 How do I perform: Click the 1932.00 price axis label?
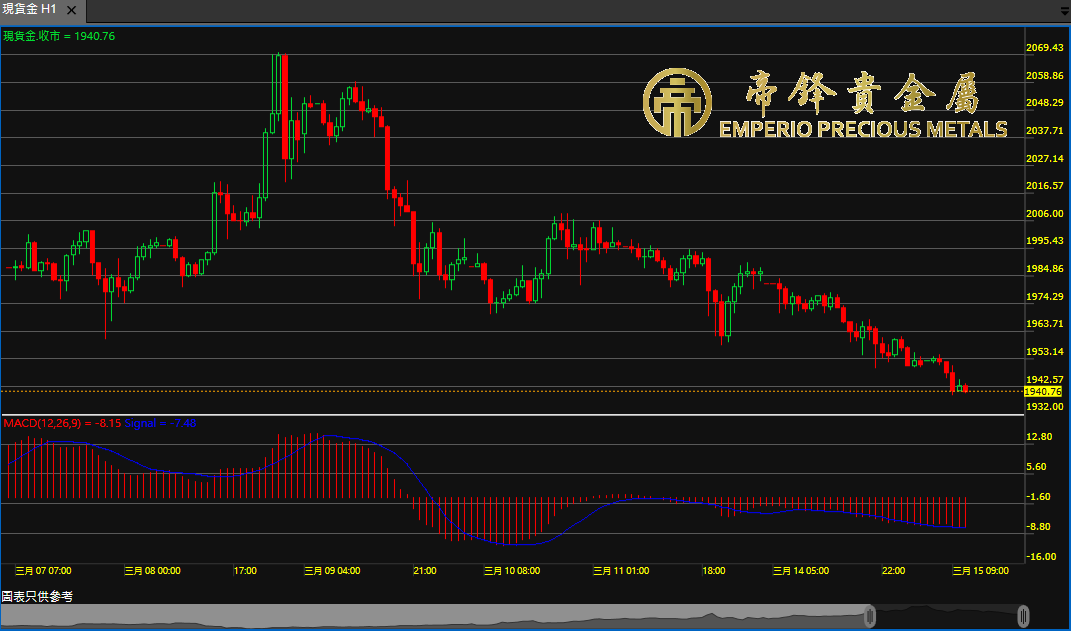click(1044, 407)
